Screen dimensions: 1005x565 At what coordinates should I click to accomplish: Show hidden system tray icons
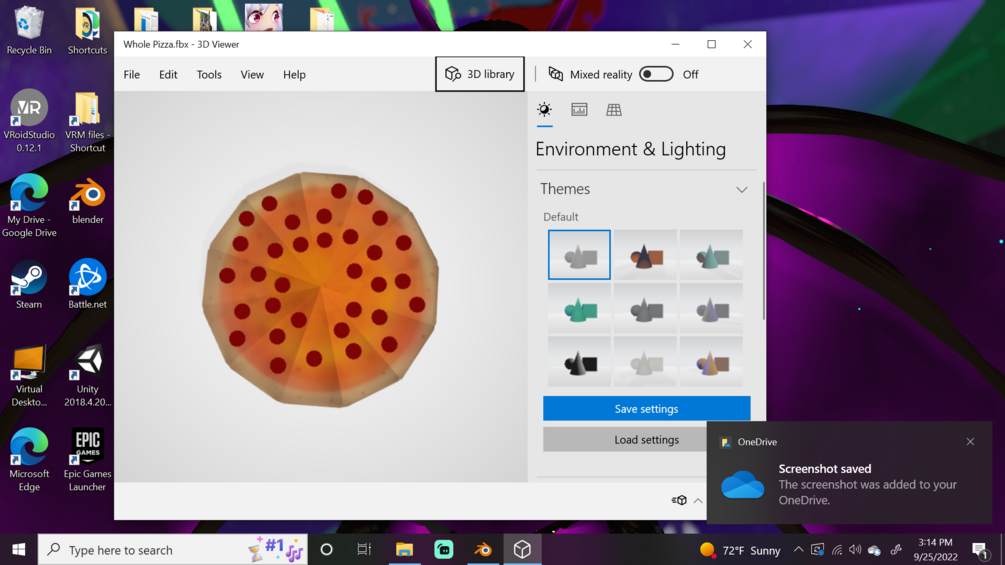pyautogui.click(x=798, y=550)
